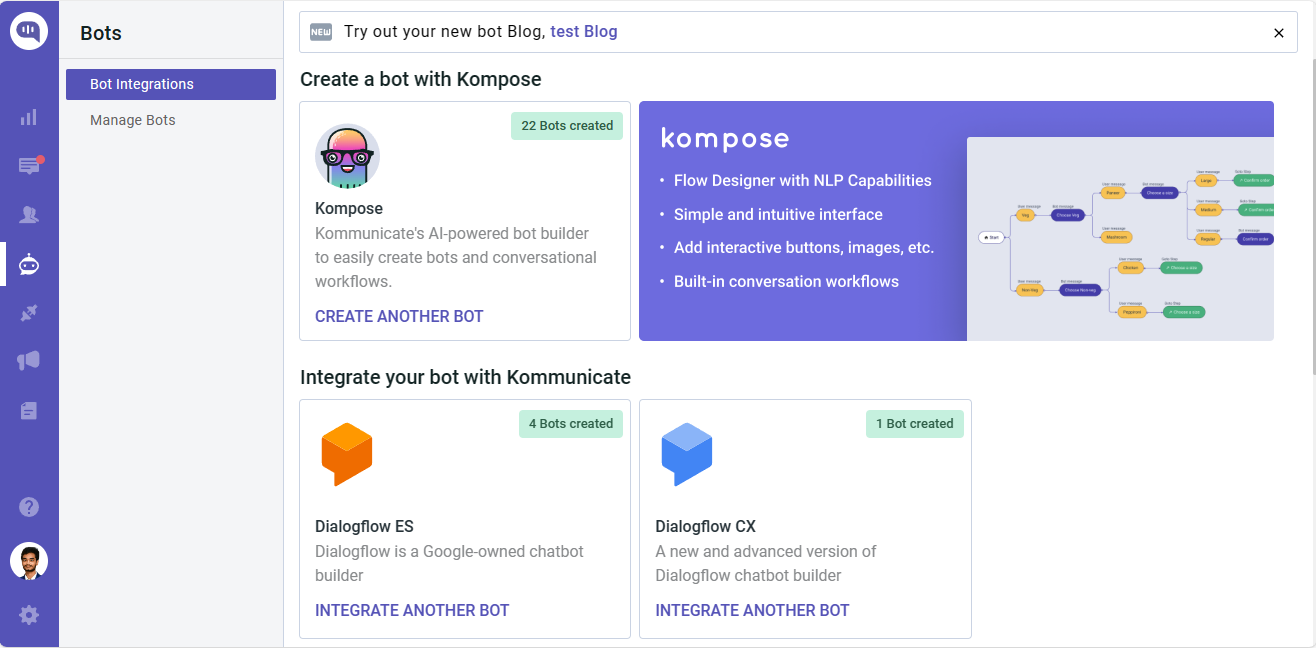The image size is (1316, 648).
Task: Click the Dialogflow ES orange logo
Action: 347,455
